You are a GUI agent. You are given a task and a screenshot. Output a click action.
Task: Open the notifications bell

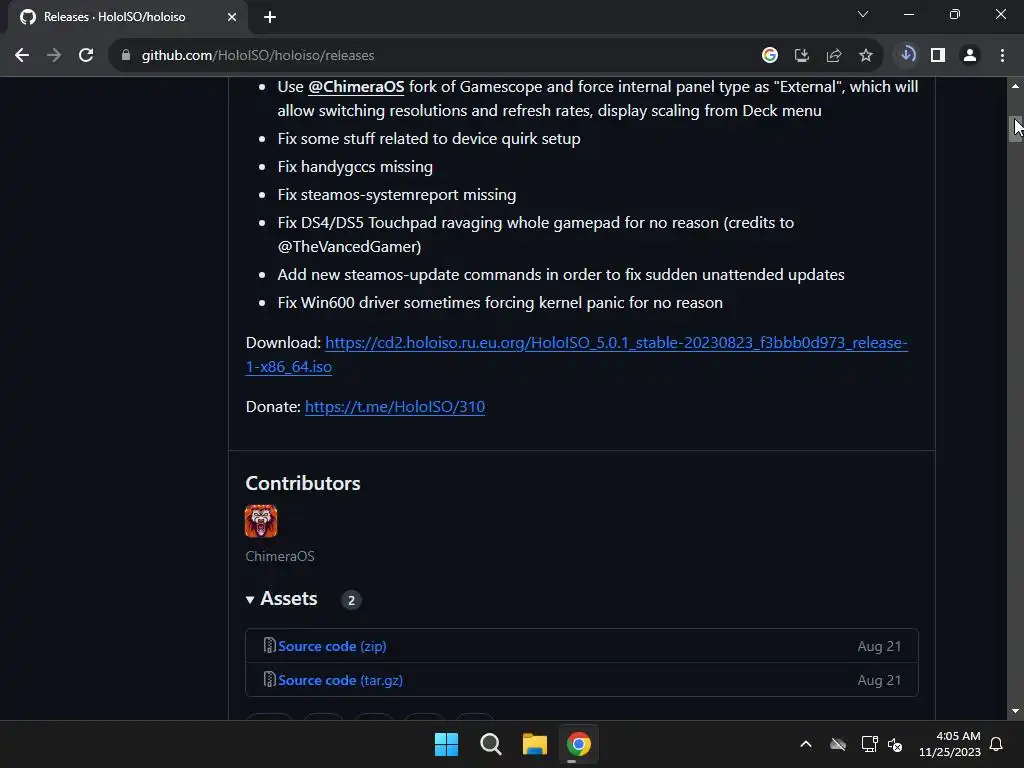[997, 744]
